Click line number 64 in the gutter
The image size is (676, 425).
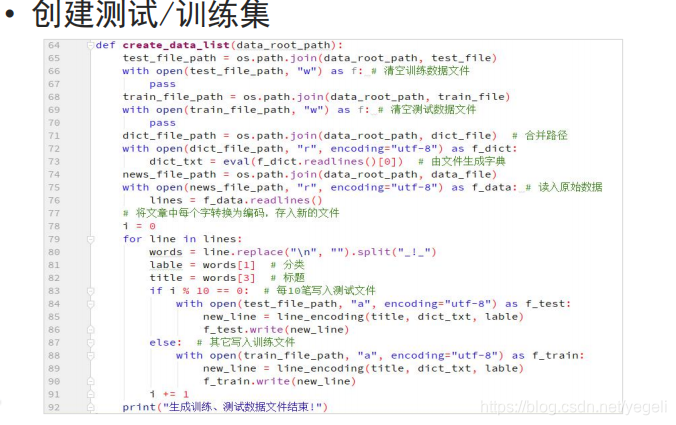54,45
